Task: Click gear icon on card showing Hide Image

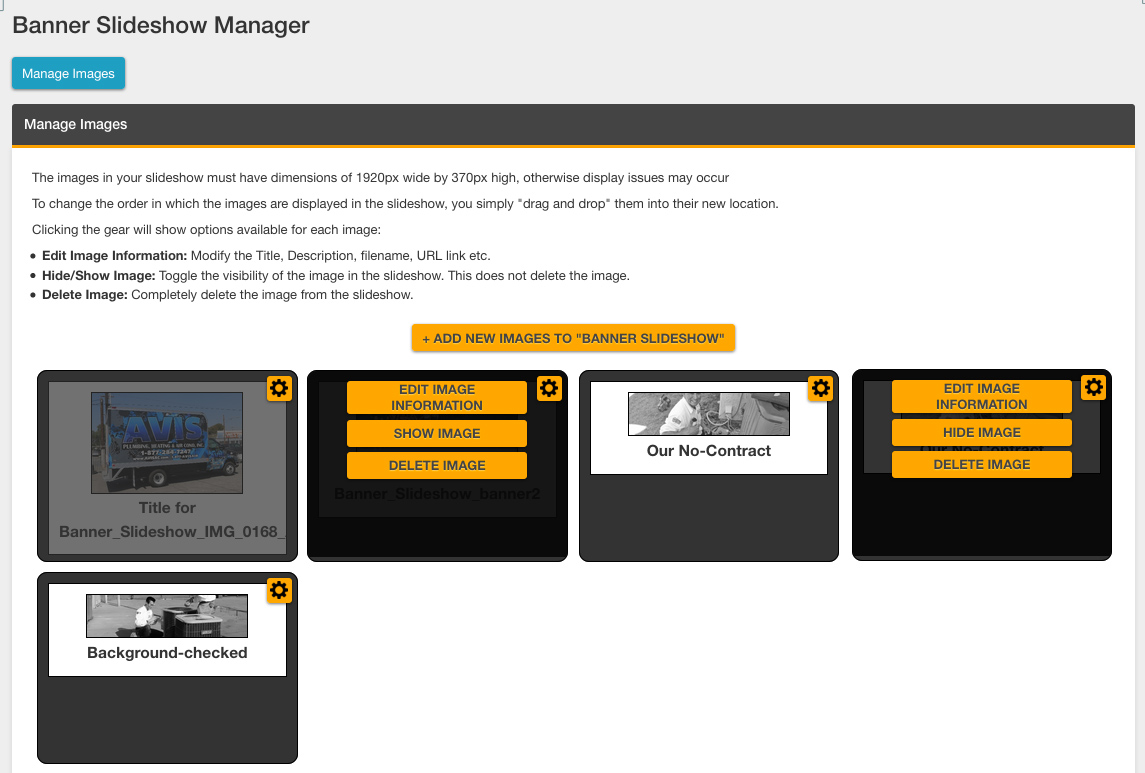Action: (x=1094, y=387)
